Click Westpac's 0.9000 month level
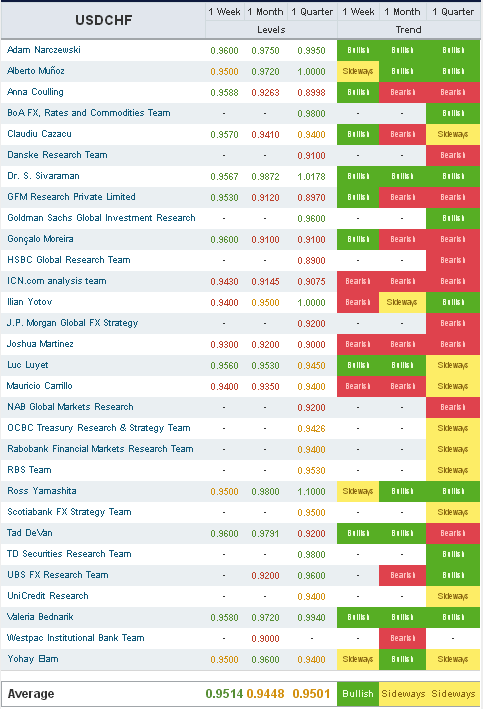The height and width of the screenshot is (709, 483). pos(265,638)
